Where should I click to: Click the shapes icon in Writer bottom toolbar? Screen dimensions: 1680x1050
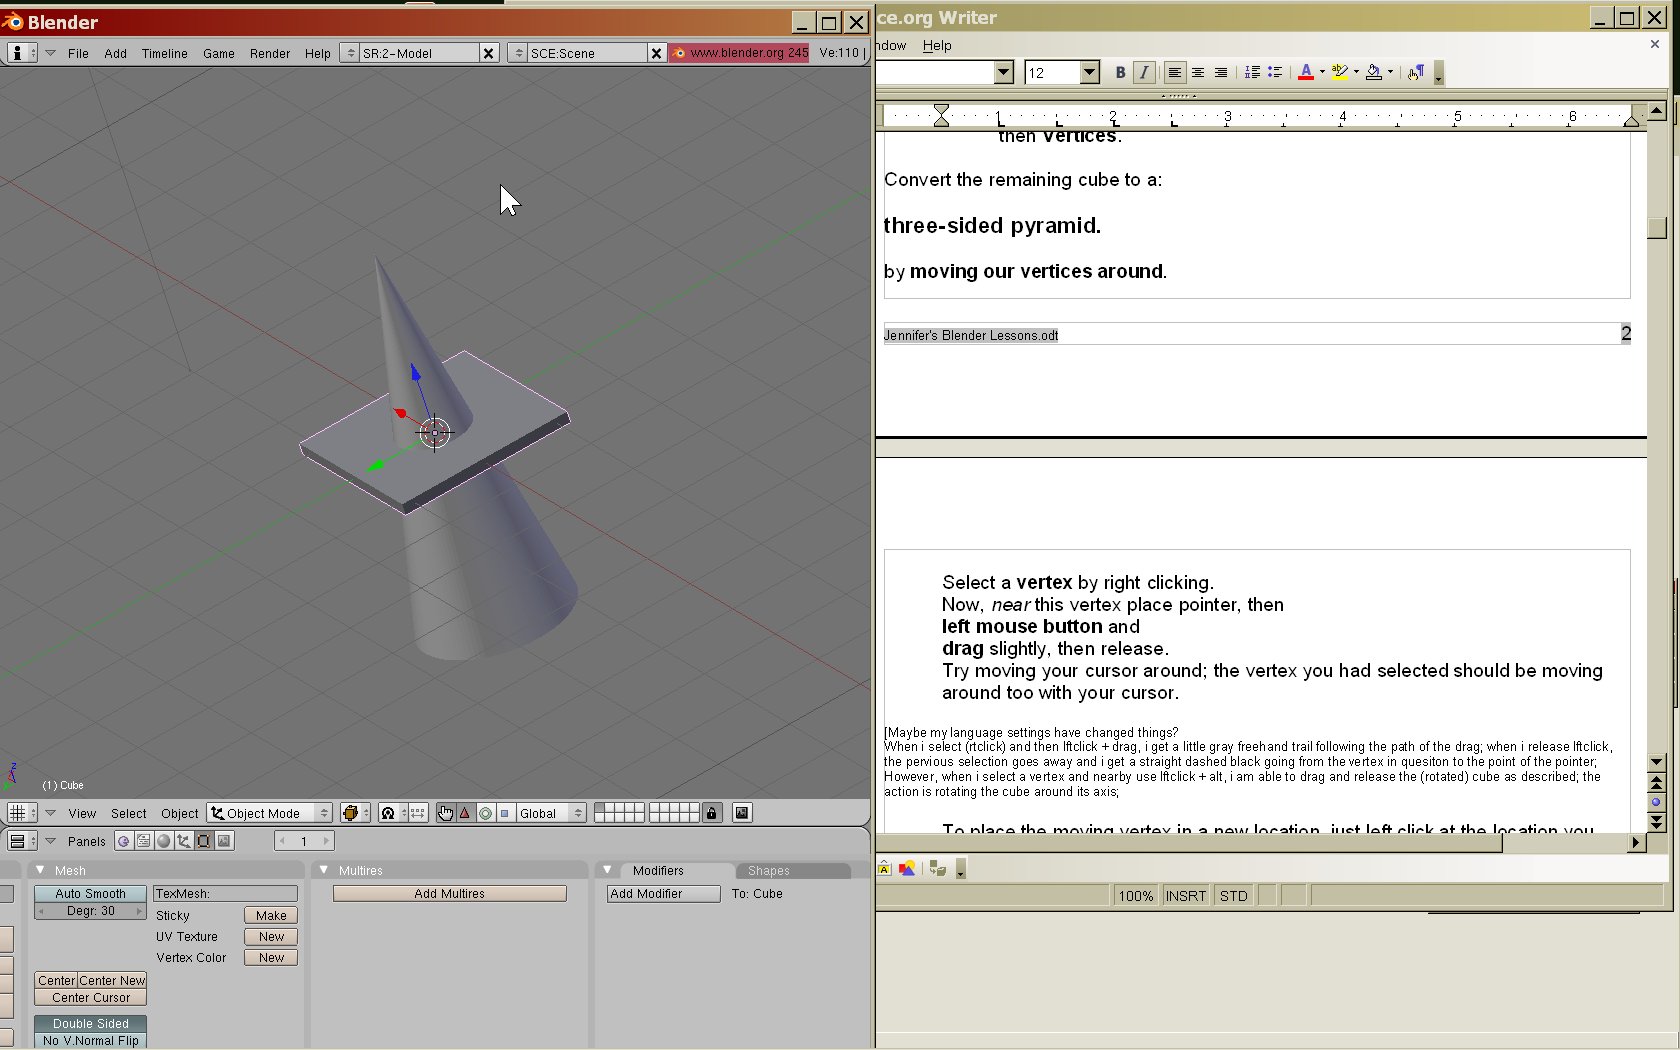[907, 868]
